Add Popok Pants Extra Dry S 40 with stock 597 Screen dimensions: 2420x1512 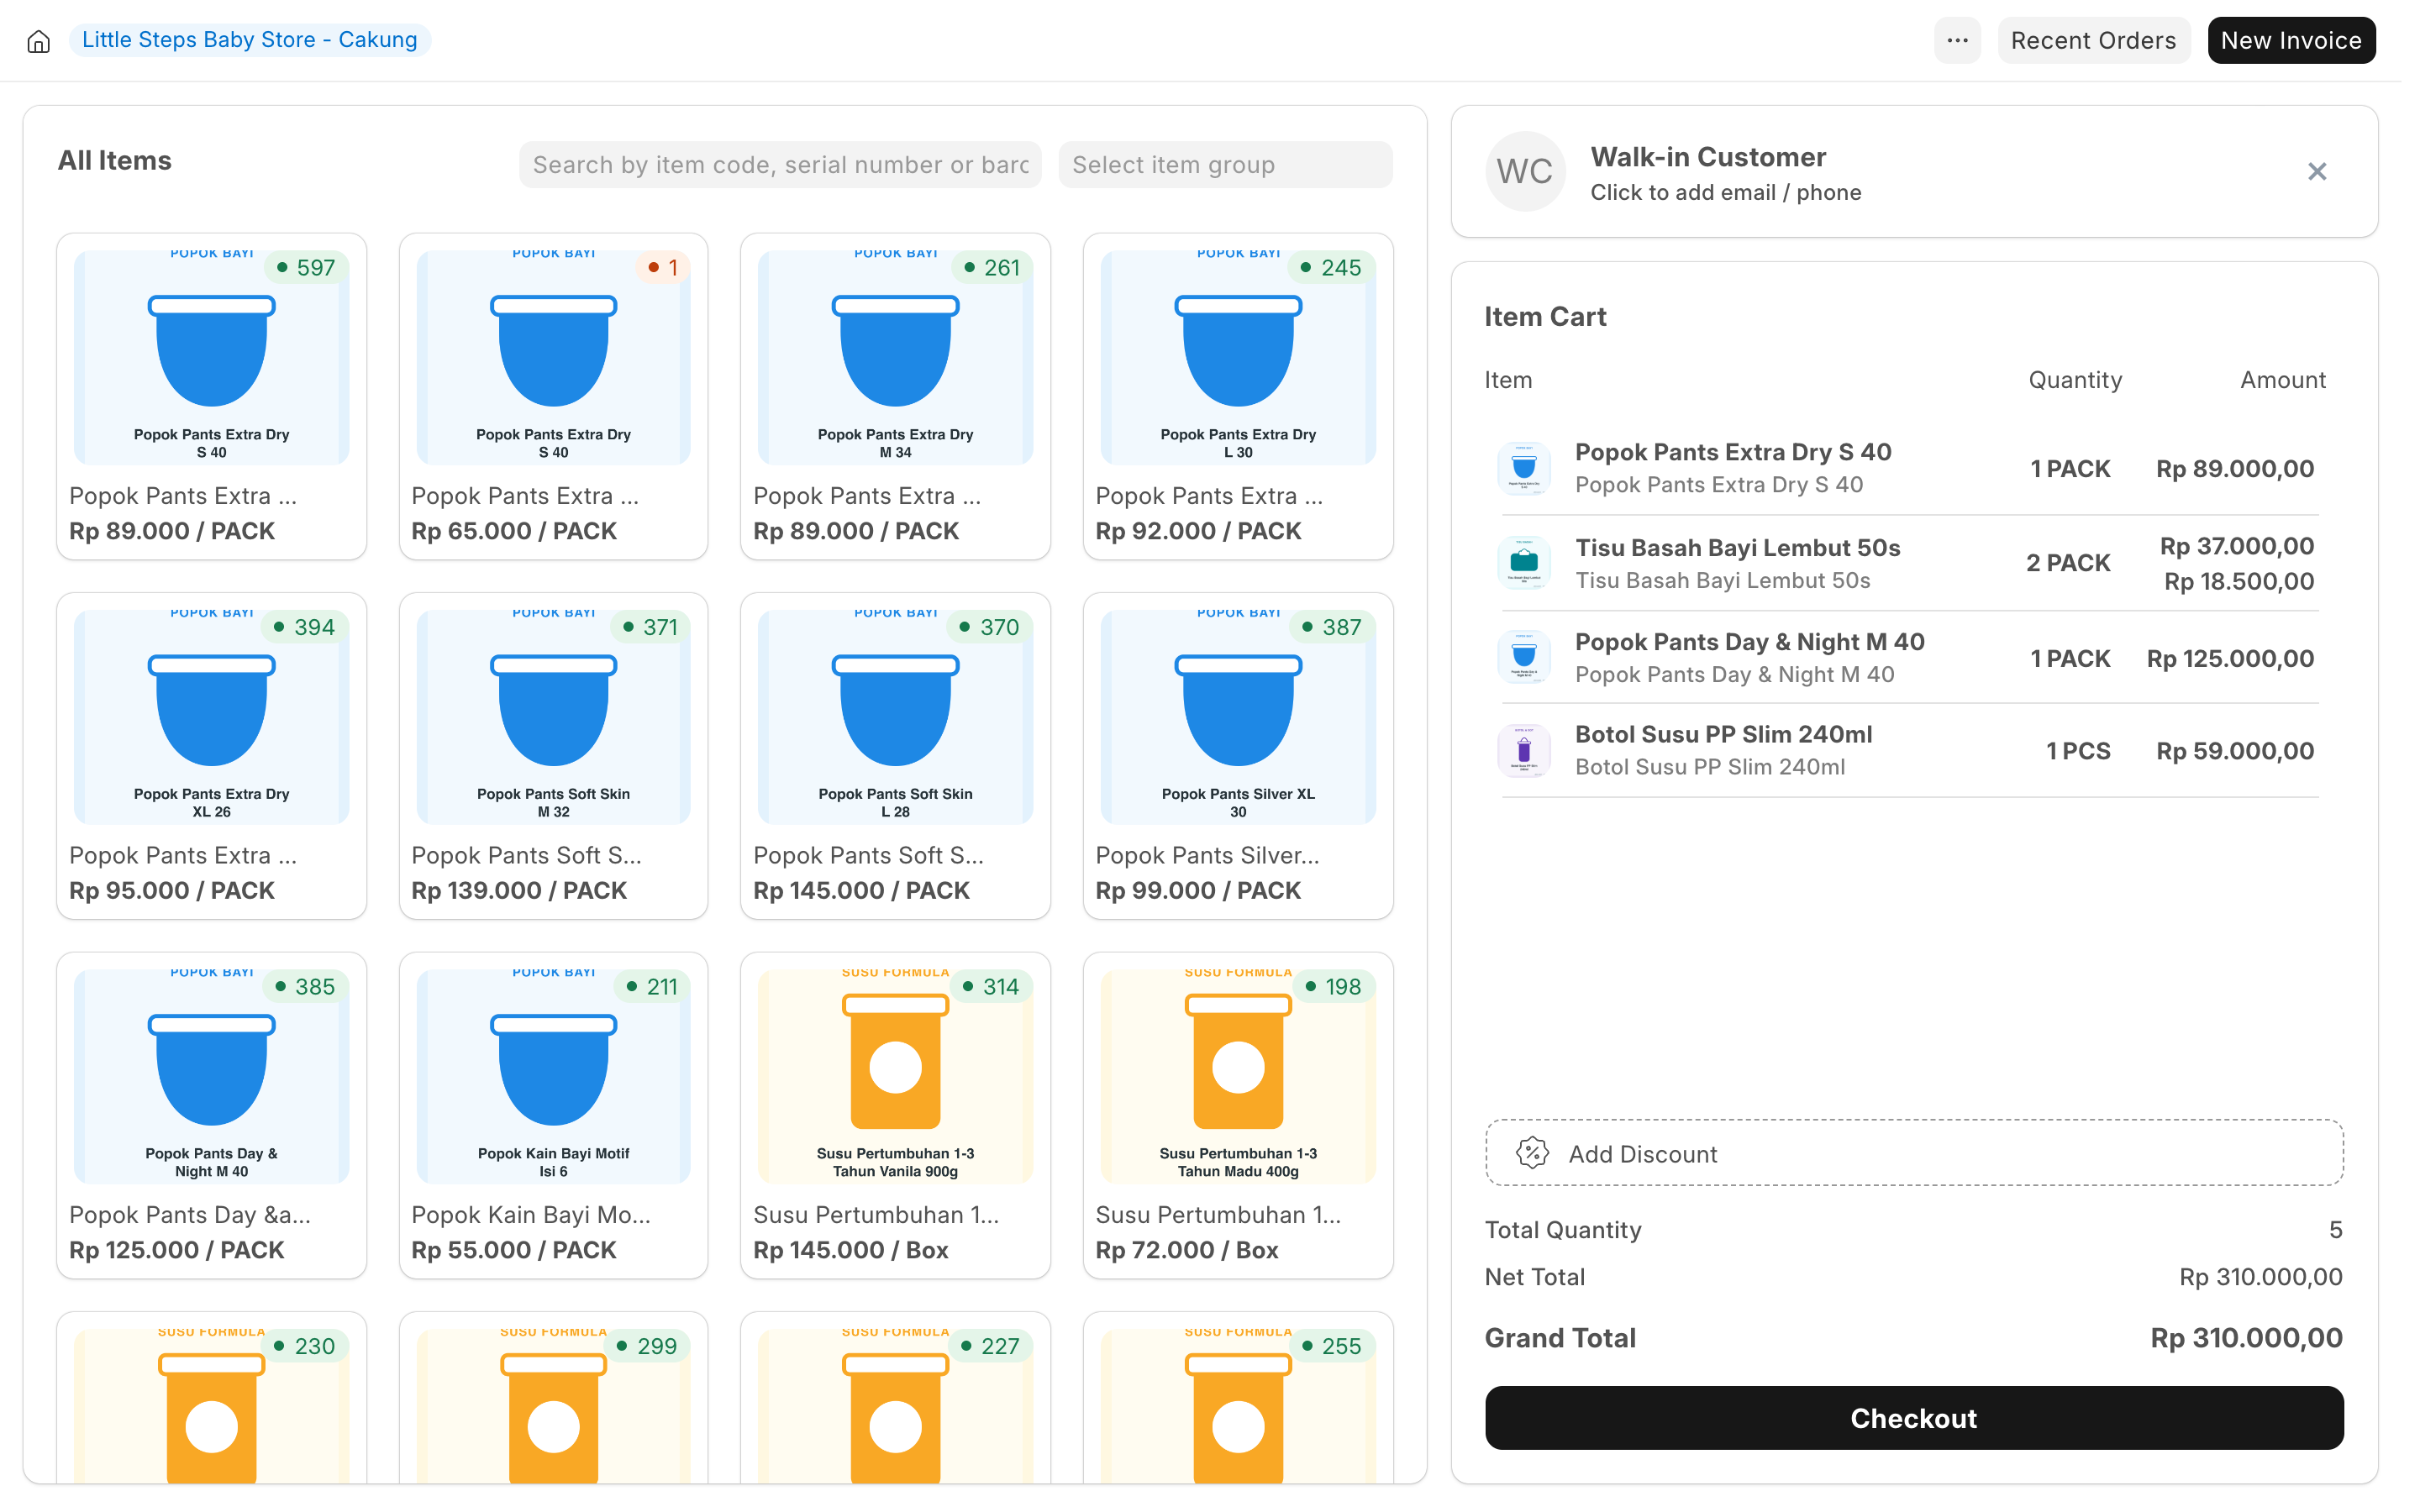tap(211, 396)
